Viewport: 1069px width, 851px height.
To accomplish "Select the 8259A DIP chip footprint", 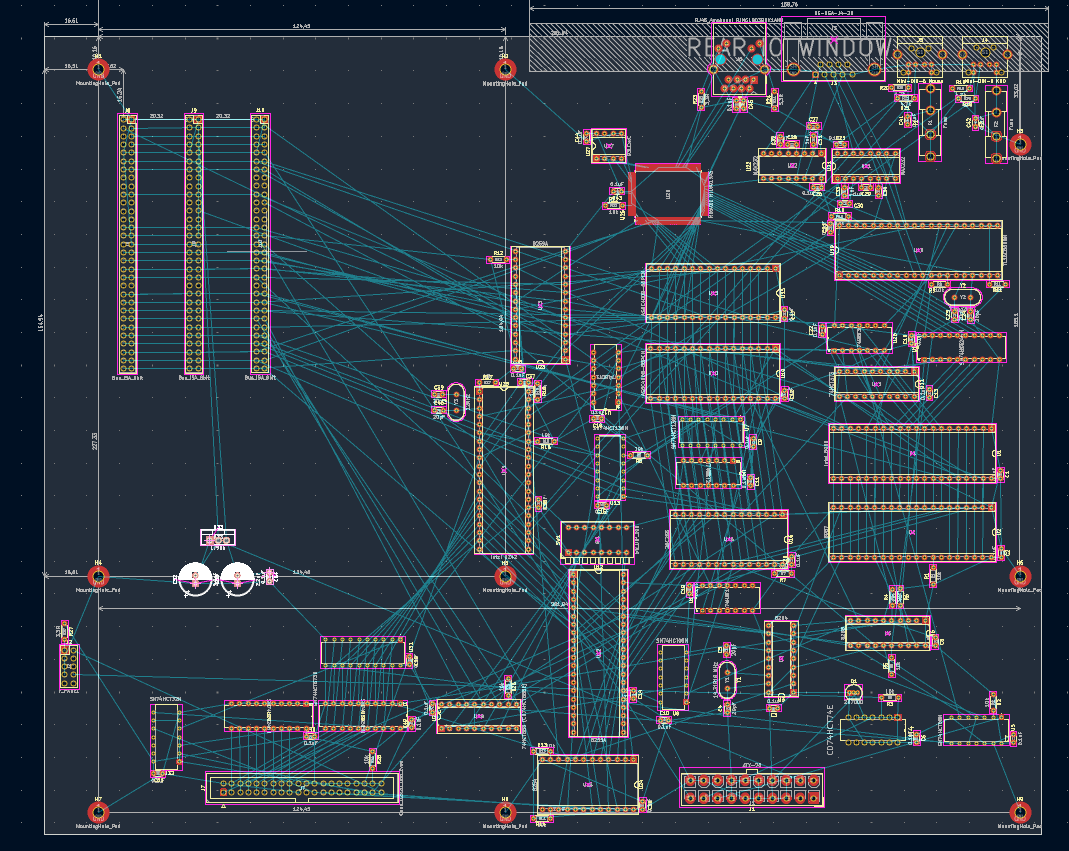I will 541,305.
